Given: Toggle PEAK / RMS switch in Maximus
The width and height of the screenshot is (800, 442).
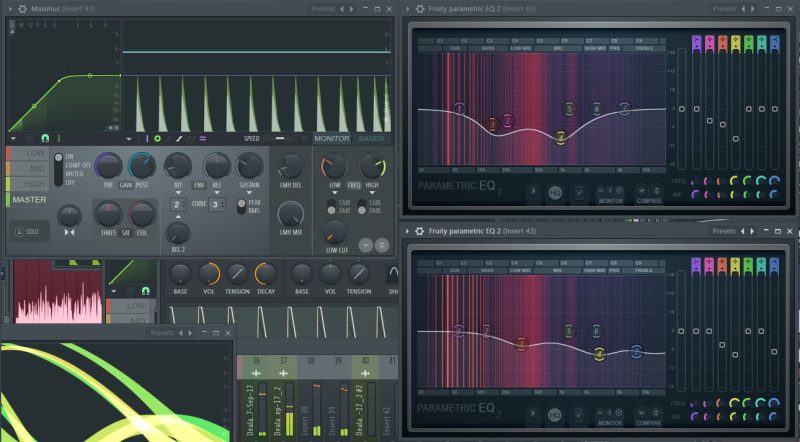Looking at the screenshot, I should point(241,206).
